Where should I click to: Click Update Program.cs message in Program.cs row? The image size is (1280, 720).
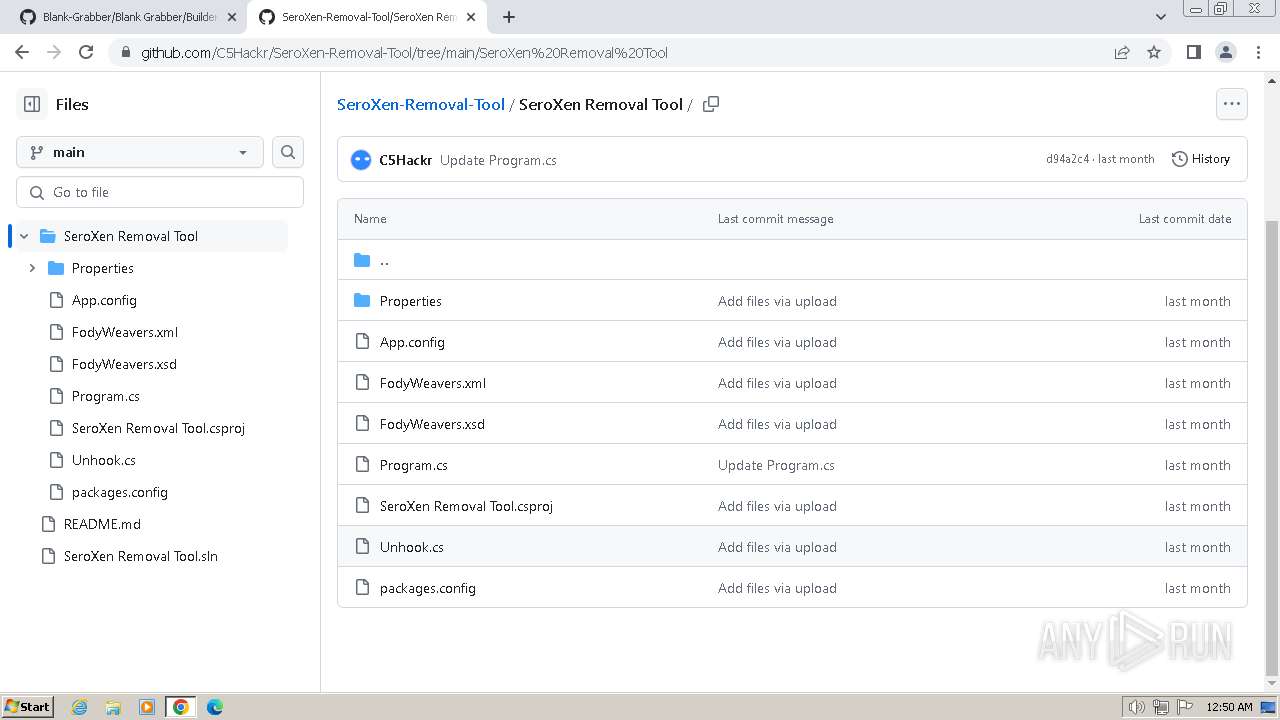[776, 465]
